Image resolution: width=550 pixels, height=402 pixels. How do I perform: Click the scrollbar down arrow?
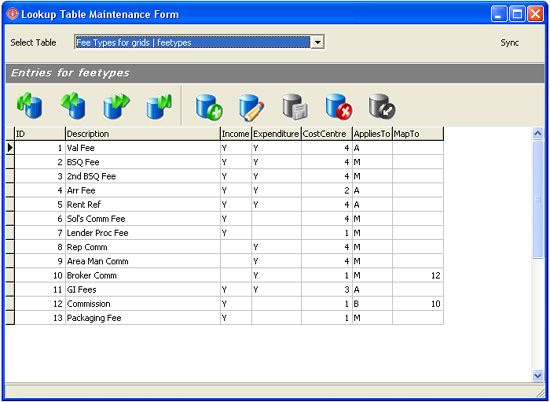coord(538,376)
